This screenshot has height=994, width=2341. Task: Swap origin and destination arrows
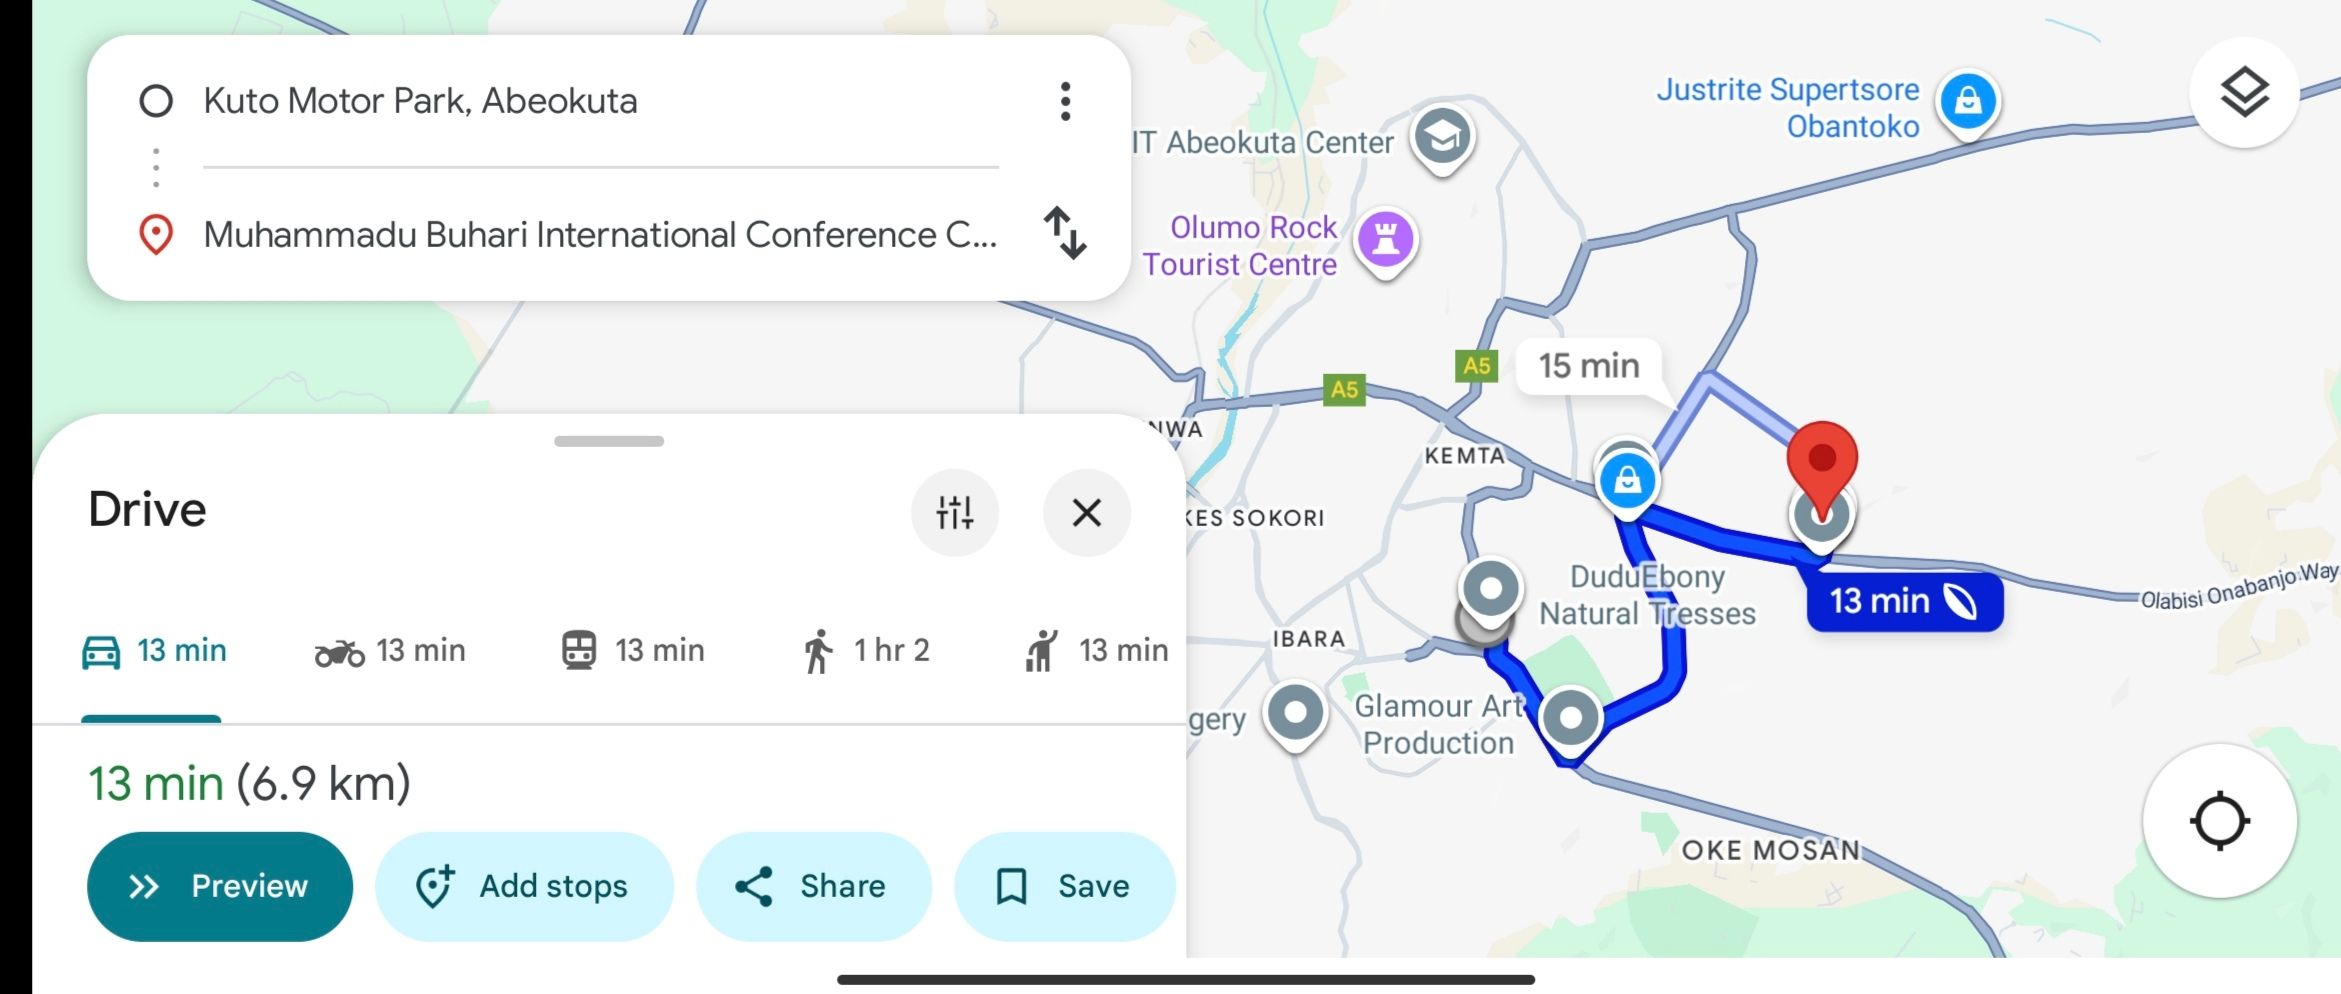[1065, 233]
